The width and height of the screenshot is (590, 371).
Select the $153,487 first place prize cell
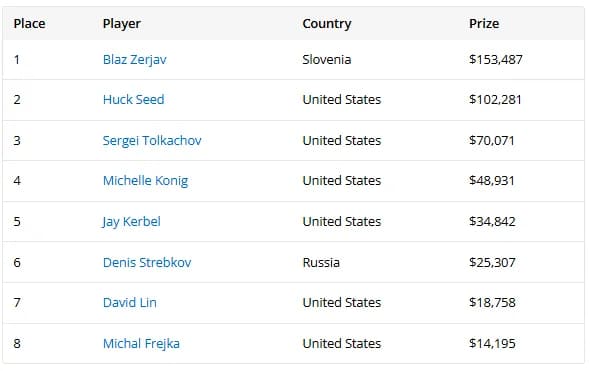(496, 59)
